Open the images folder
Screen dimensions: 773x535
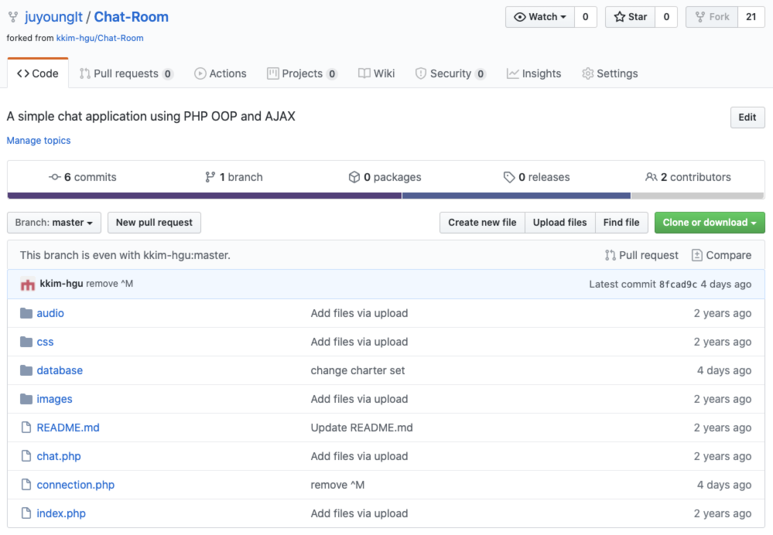point(54,399)
